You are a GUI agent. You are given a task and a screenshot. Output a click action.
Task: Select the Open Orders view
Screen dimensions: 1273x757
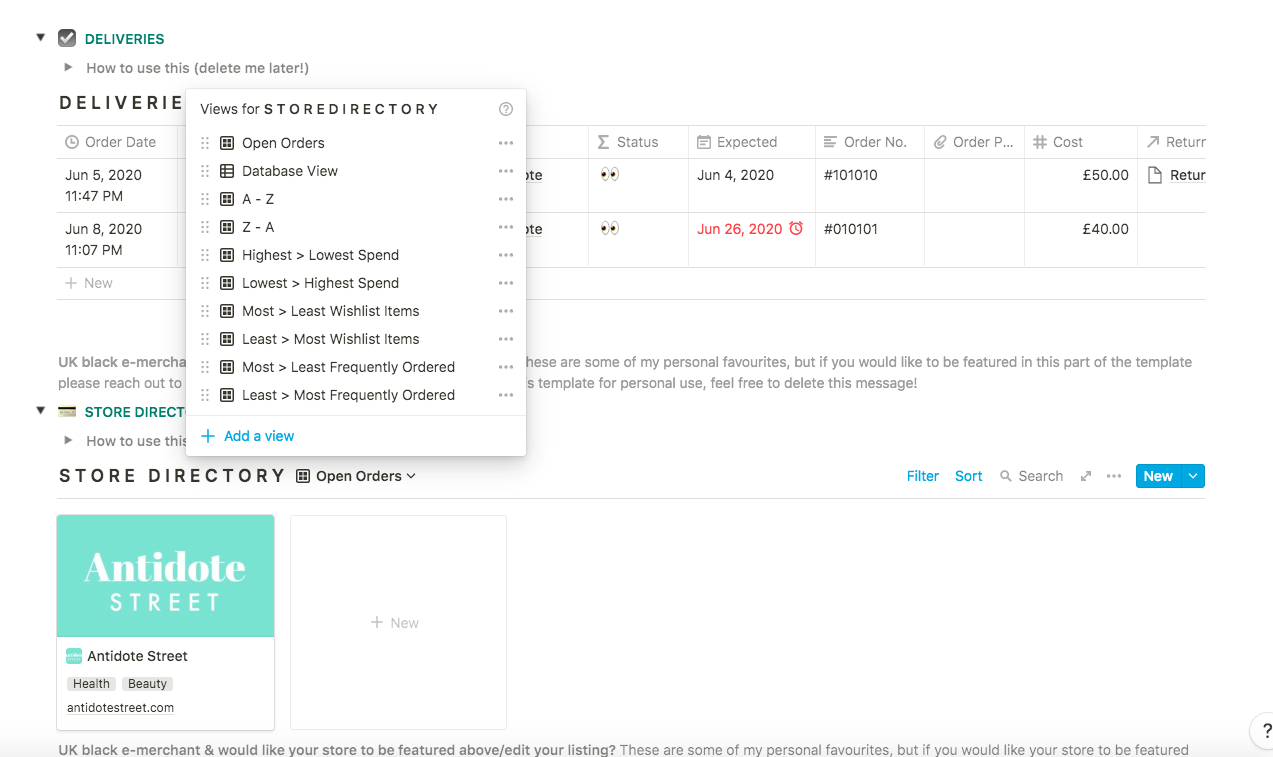[283, 143]
